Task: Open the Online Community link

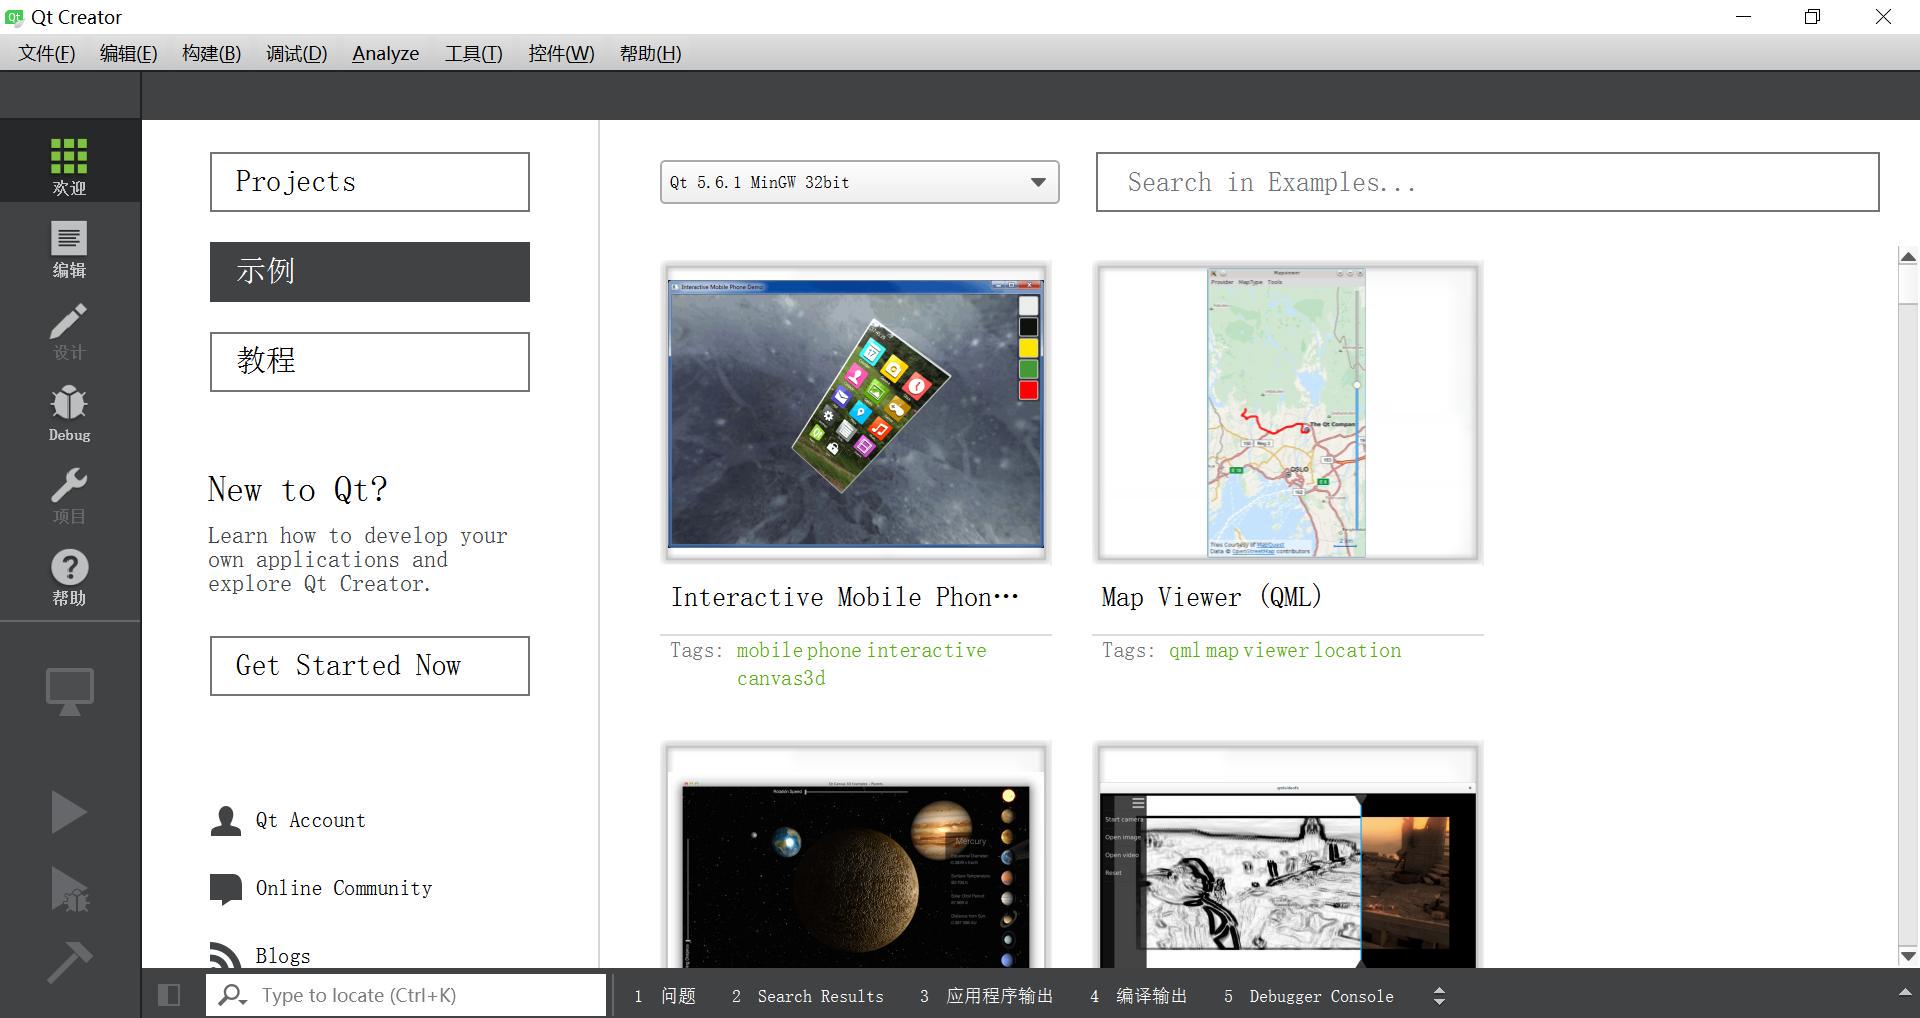Action: point(343,889)
